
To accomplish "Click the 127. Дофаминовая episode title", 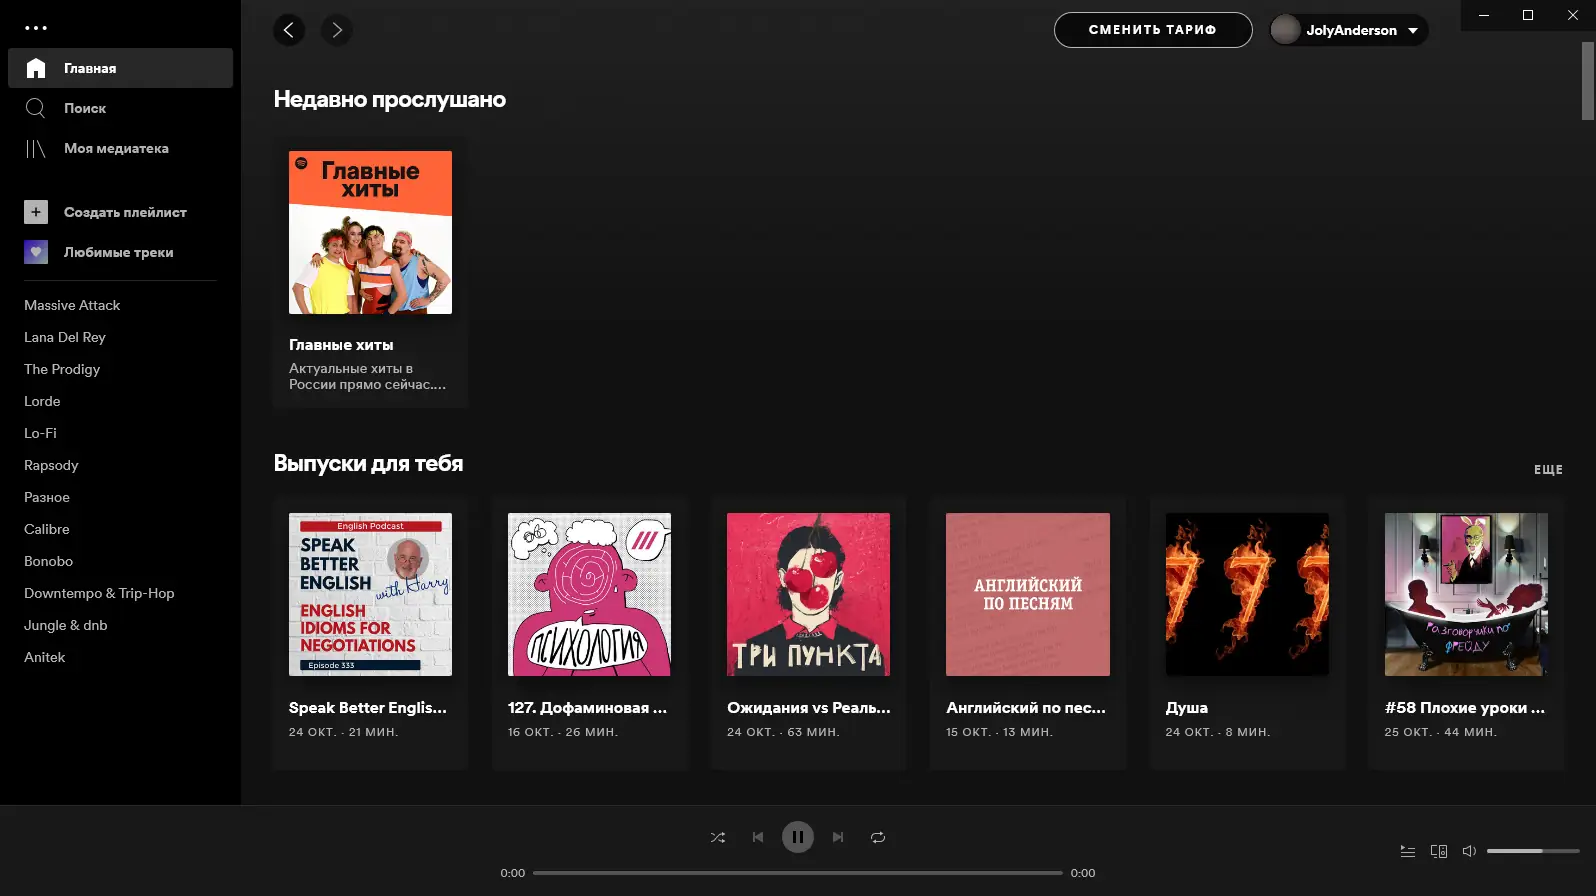I will 587,708.
